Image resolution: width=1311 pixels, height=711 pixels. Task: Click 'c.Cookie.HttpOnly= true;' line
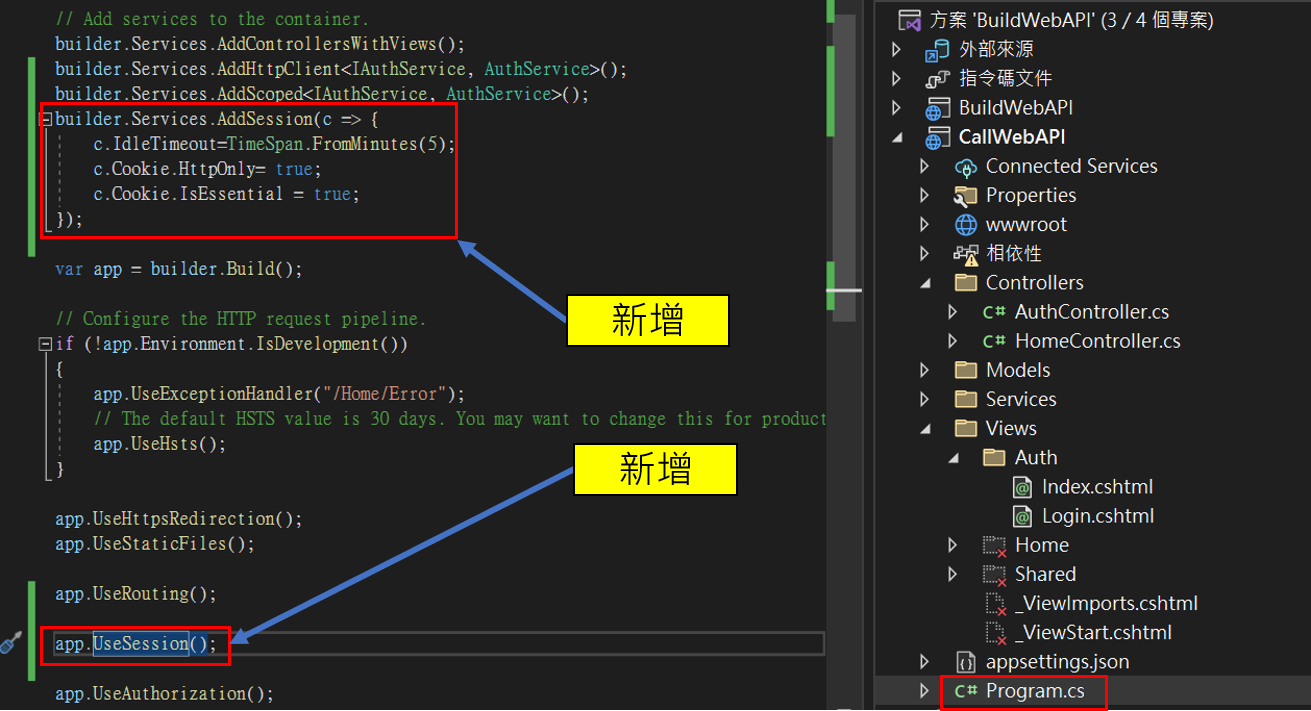207,169
